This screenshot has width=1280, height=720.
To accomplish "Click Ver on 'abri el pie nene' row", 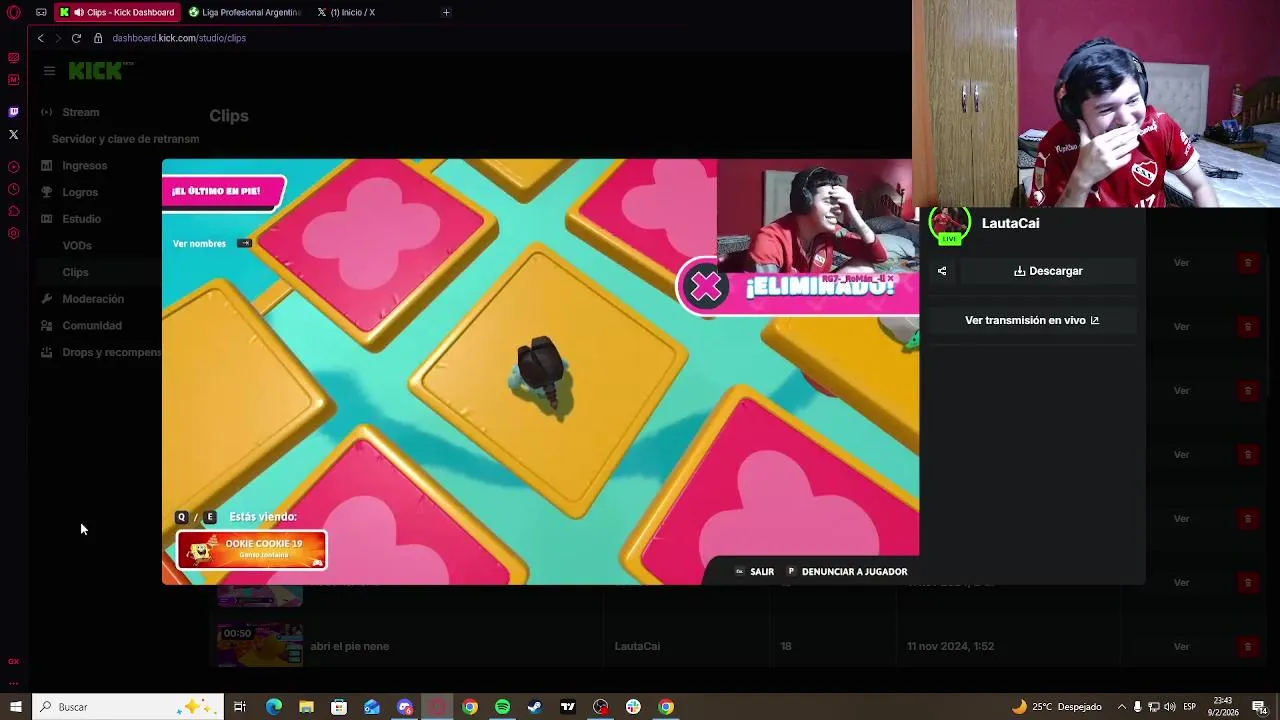I will [x=1181, y=646].
